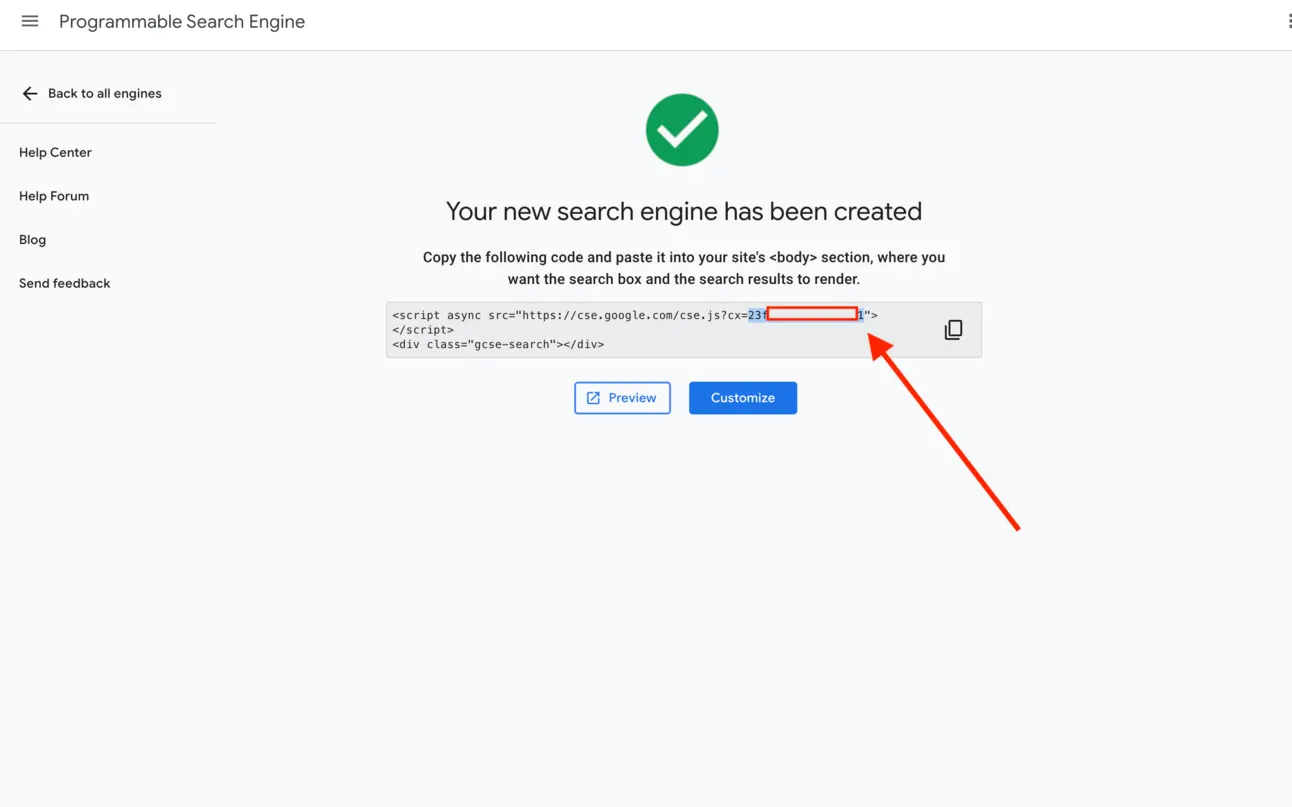The width and height of the screenshot is (1292, 807).
Task: Click the closing </script> code line
Action: coord(423,329)
